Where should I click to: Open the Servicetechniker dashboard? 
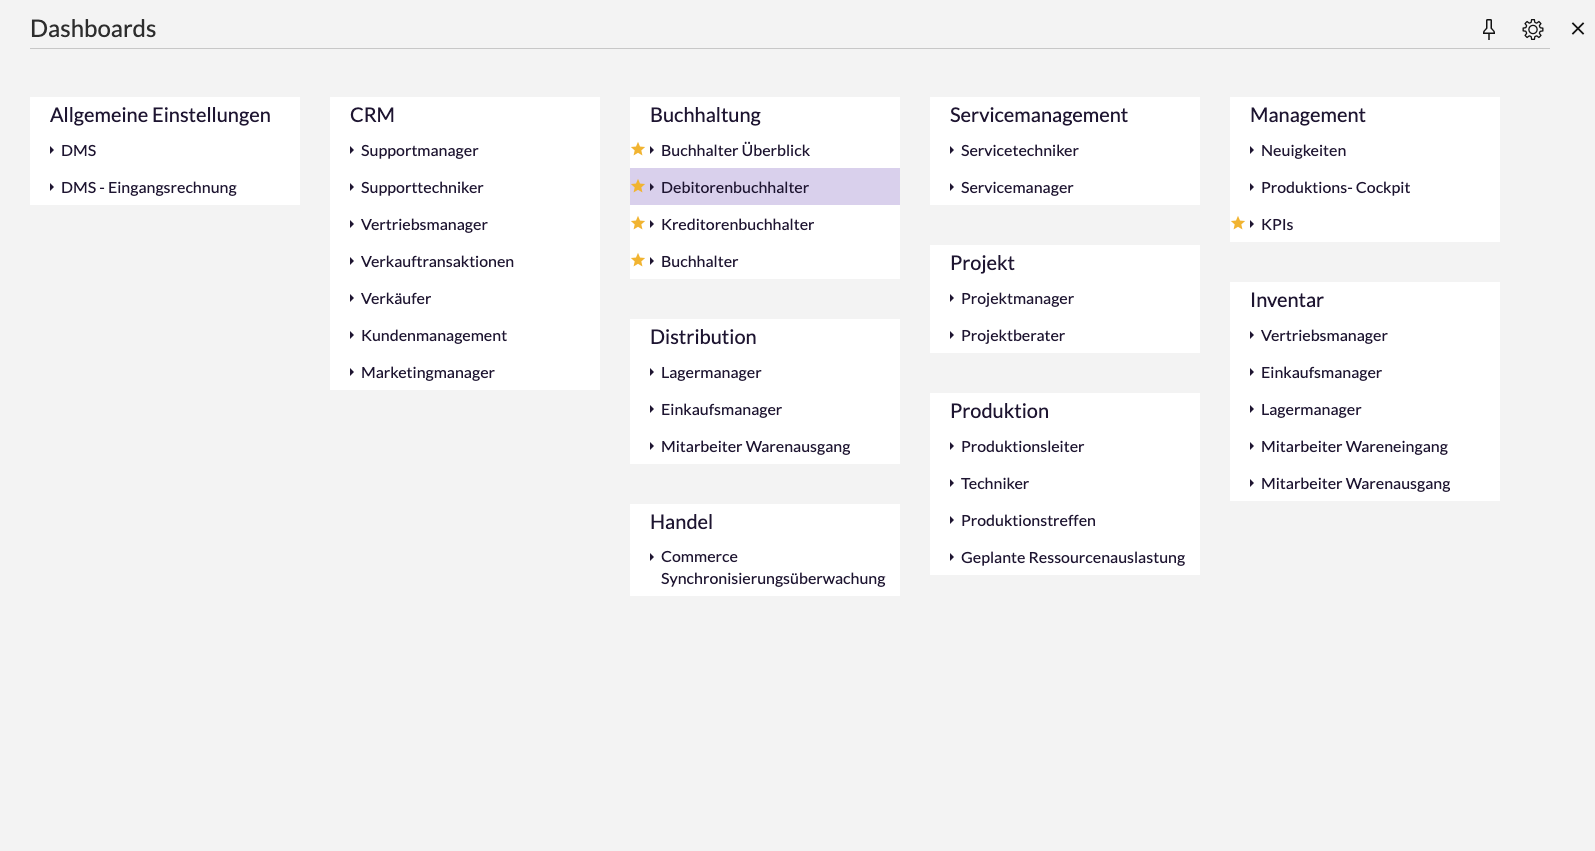tap(1019, 150)
